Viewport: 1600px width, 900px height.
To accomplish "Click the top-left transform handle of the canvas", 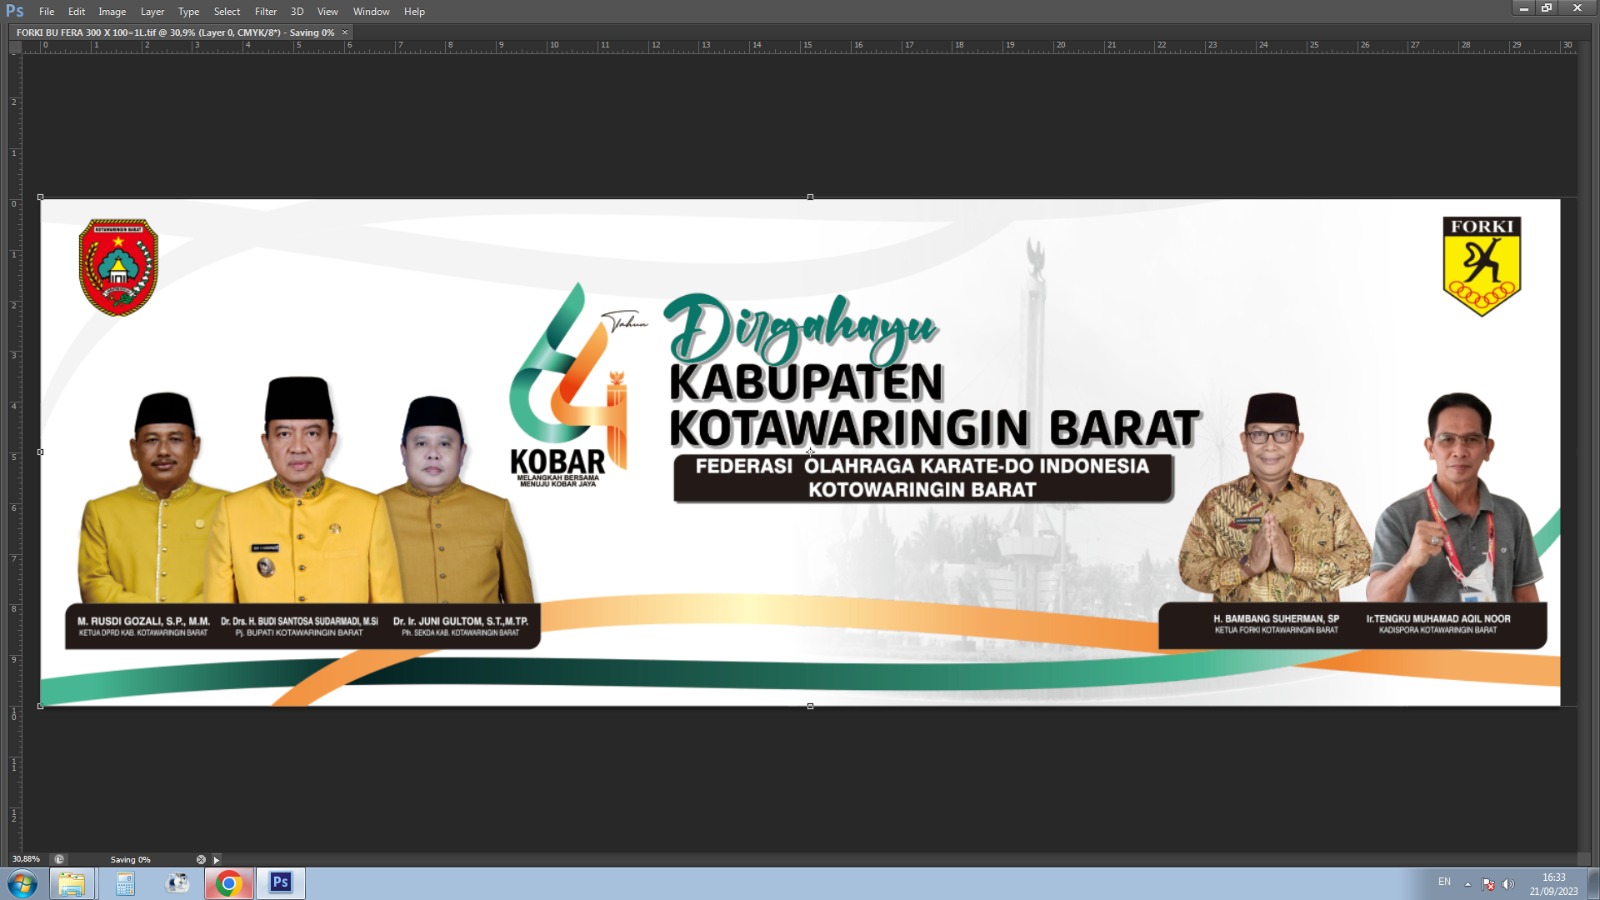I will click(40, 197).
